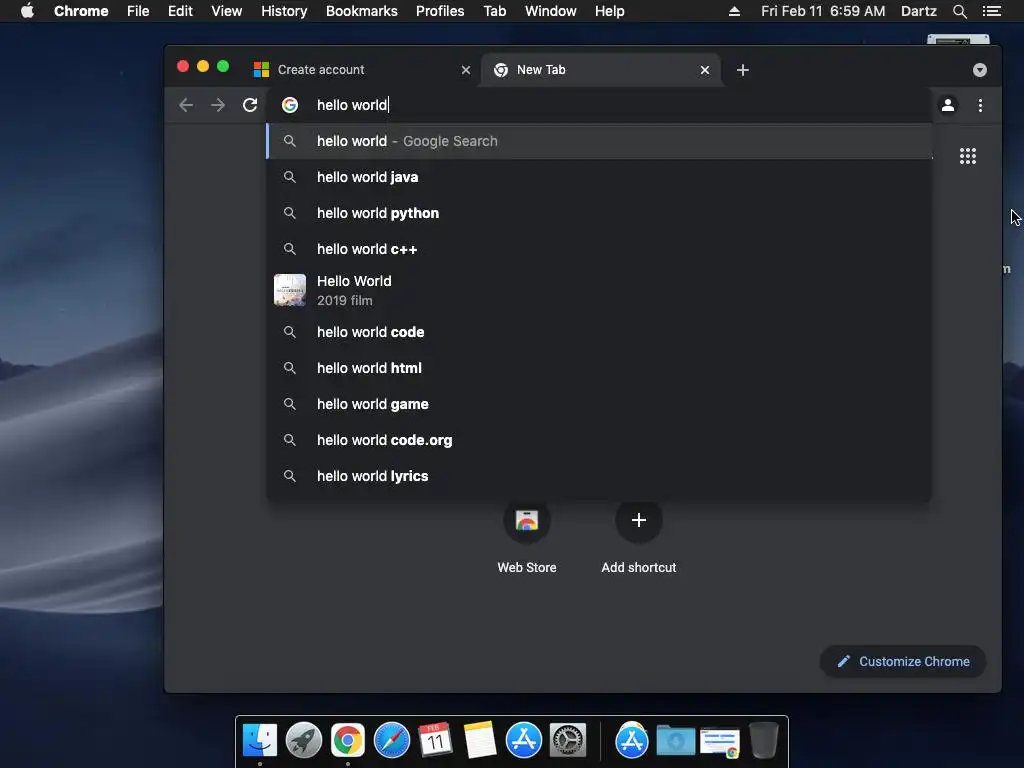Screen dimensions: 1024x768
Task: Open a new tab with plus button
Action: 743,70
